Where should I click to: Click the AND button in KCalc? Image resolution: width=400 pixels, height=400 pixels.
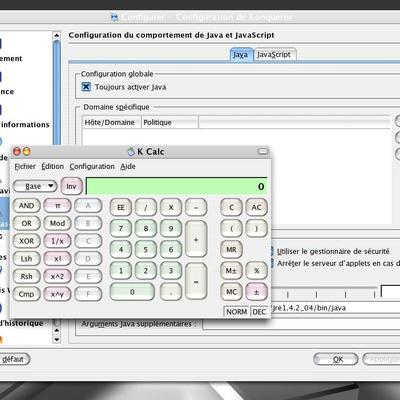(26, 206)
